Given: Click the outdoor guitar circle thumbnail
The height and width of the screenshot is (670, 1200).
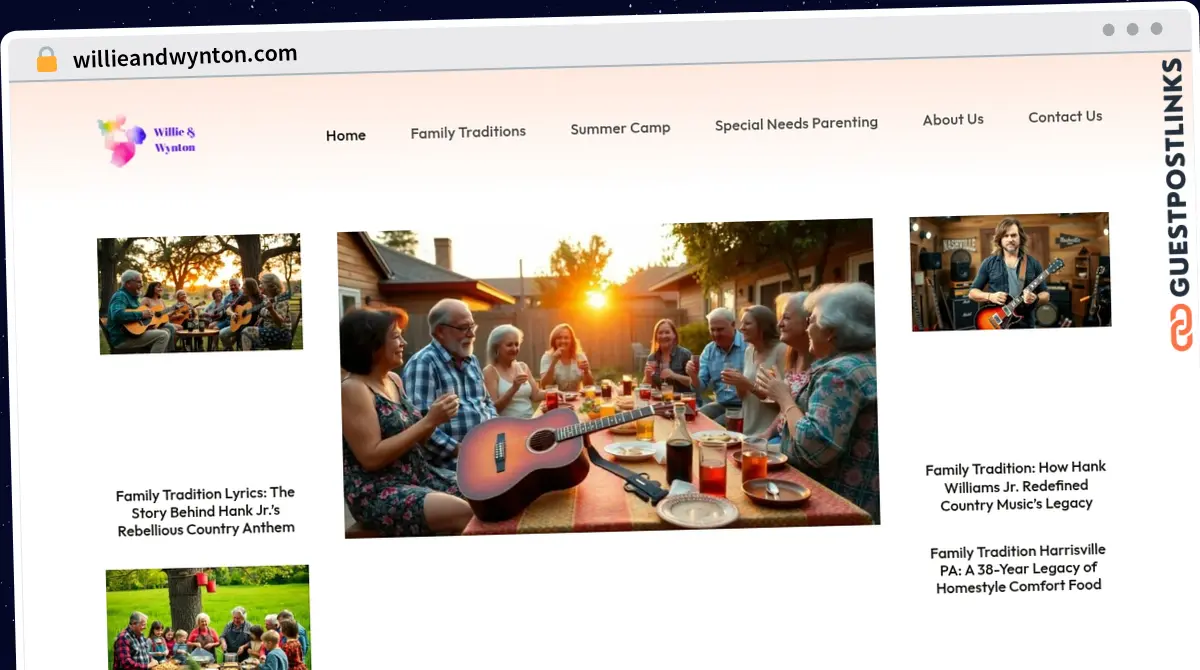Looking at the screenshot, I should click(x=200, y=294).
